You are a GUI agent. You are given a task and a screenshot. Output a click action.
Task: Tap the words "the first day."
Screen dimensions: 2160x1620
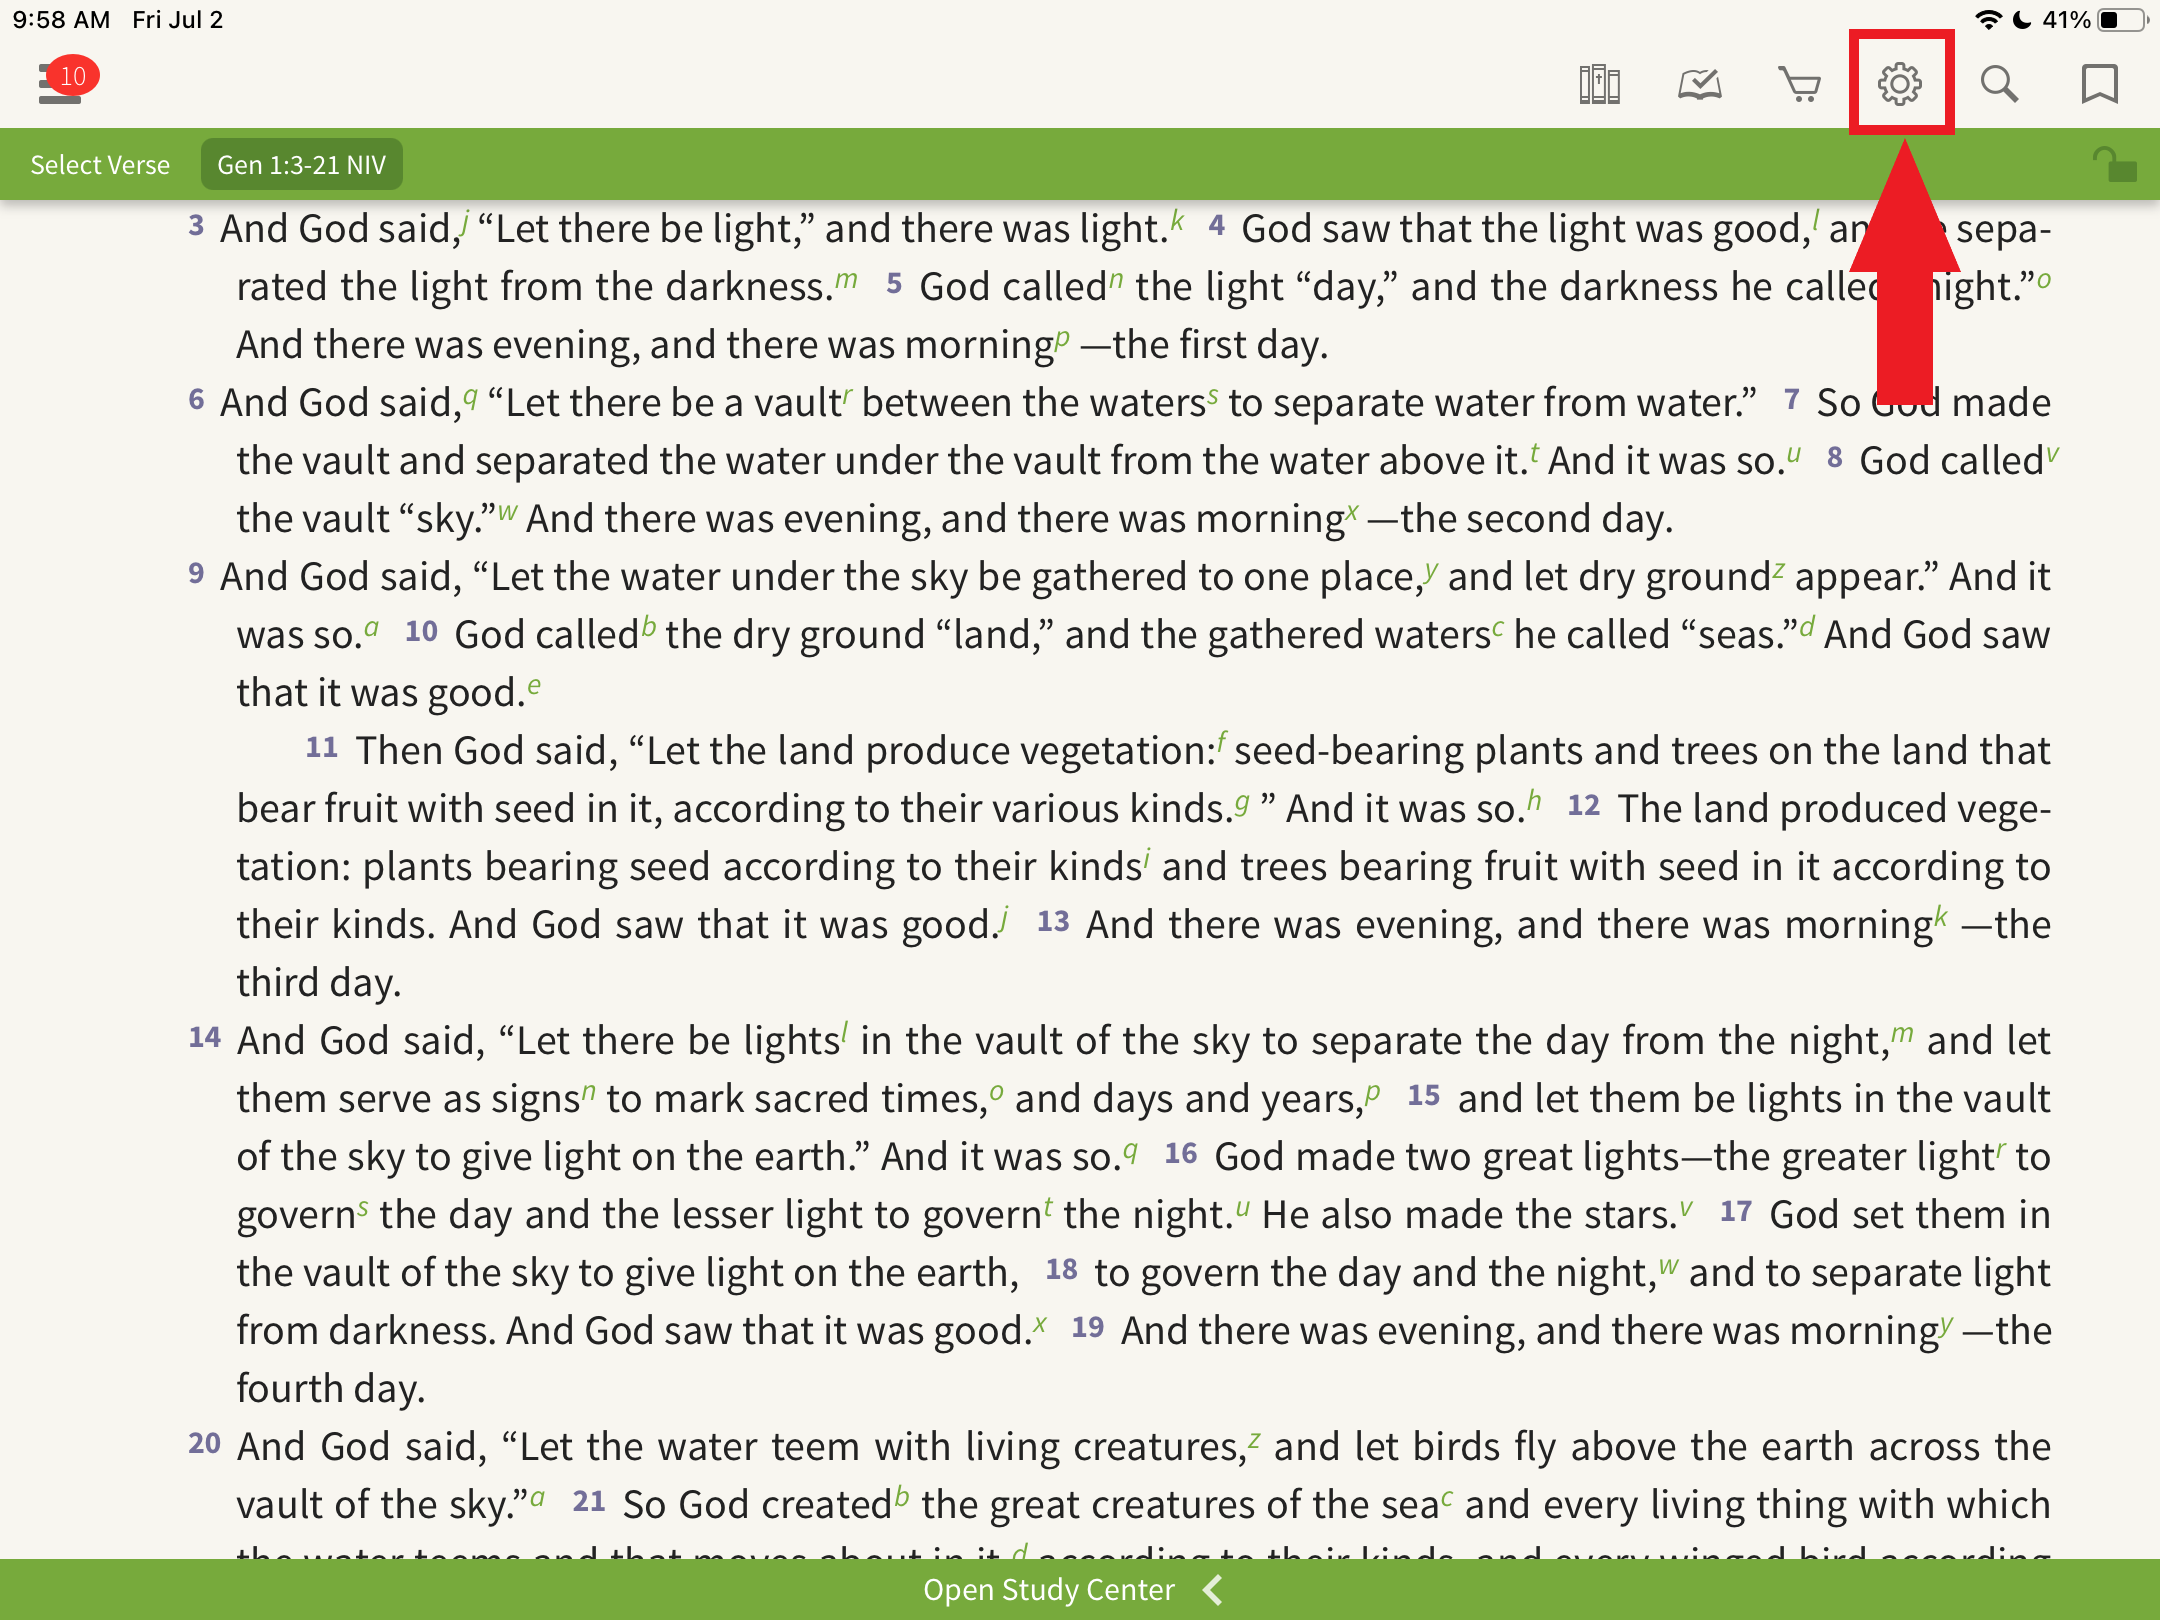(x=1220, y=345)
